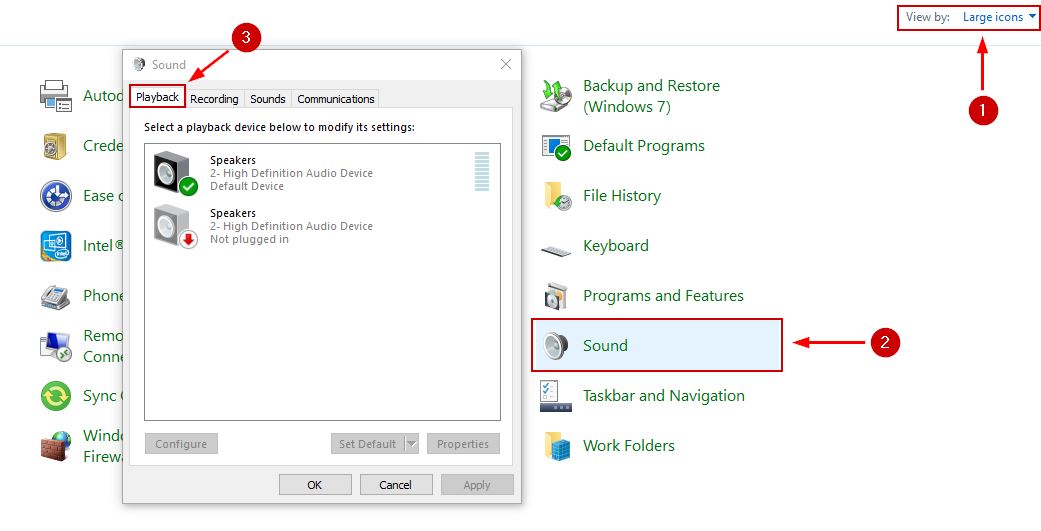Click the File History label
This screenshot has height=531, width=1041.
coord(622,196)
